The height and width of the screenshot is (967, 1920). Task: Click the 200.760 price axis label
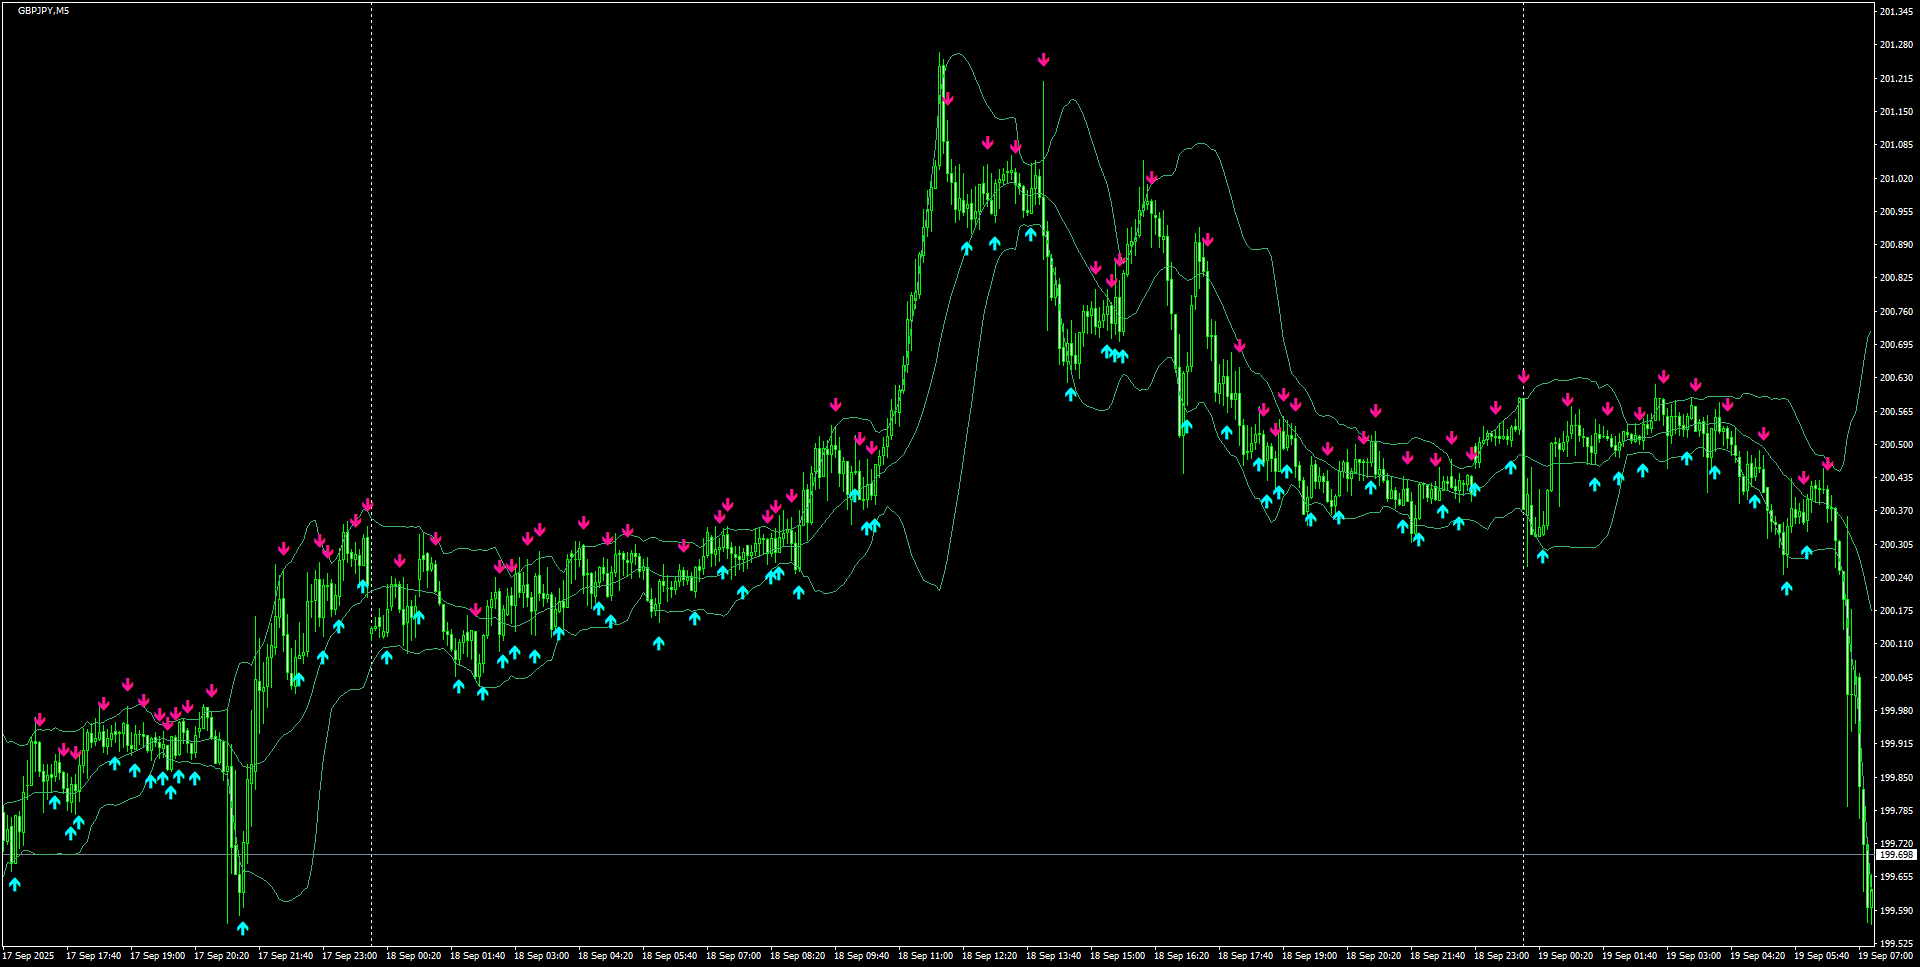pyautogui.click(x=1896, y=312)
